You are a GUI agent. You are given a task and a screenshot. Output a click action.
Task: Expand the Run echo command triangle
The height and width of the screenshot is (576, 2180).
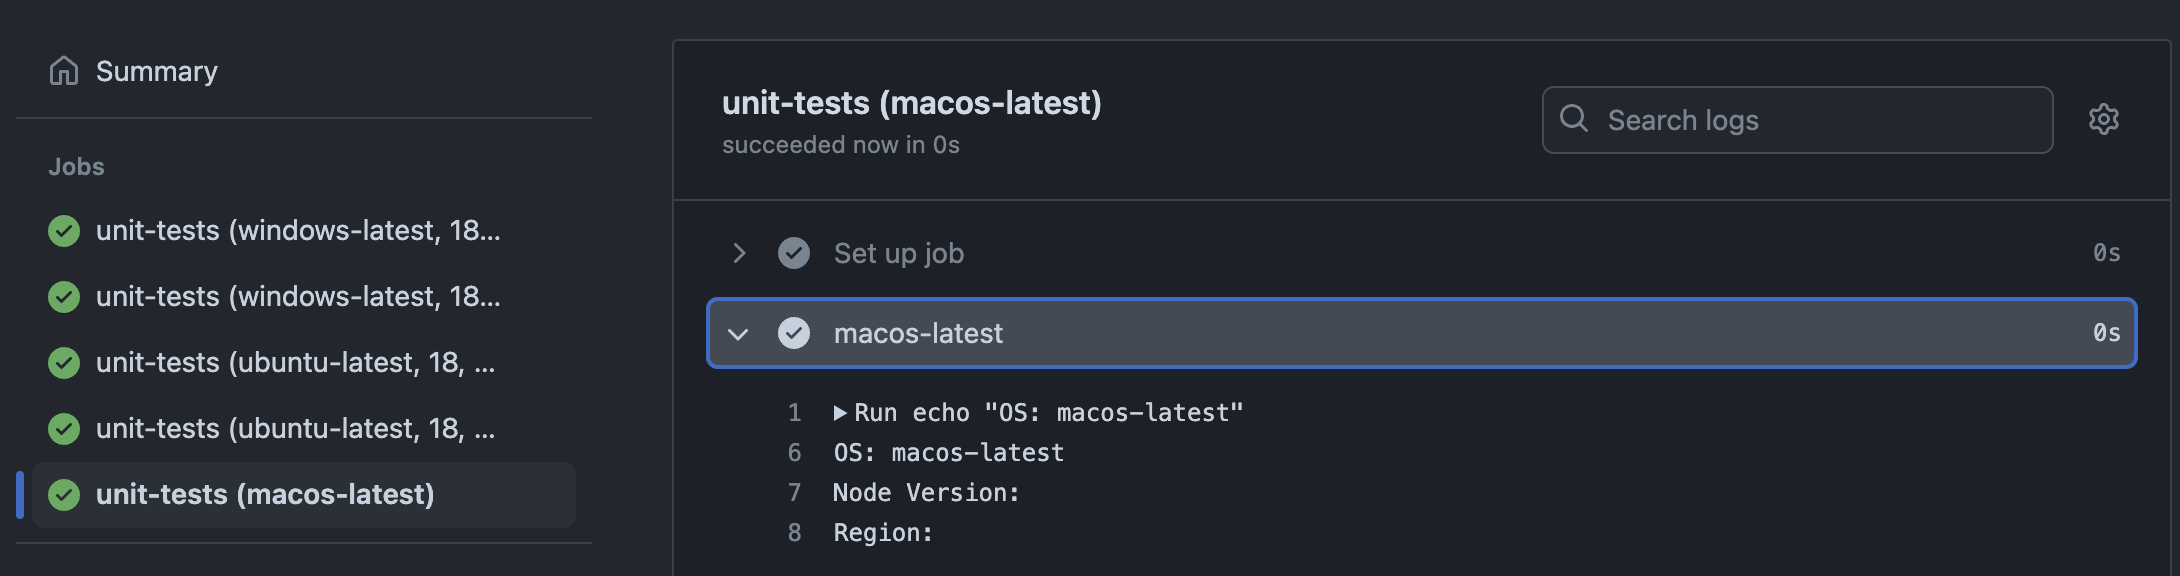pos(841,413)
